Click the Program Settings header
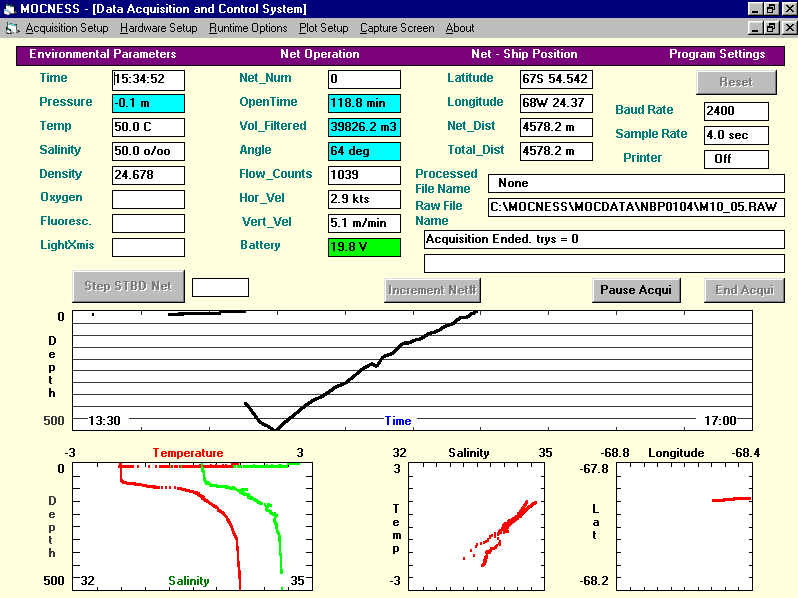 click(x=717, y=54)
